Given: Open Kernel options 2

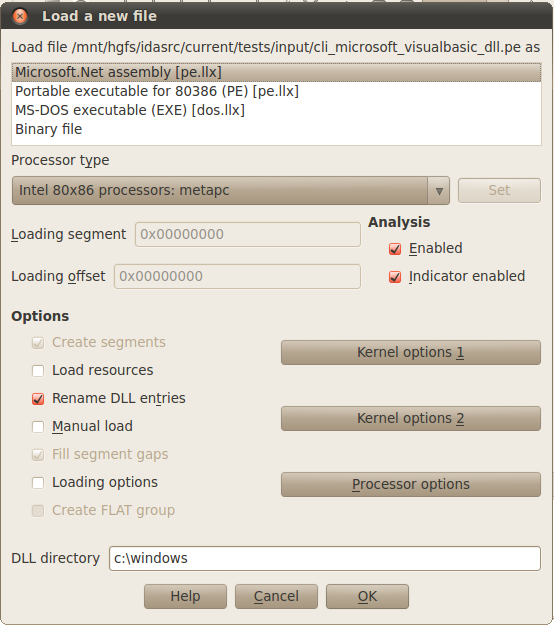Looking at the screenshot, I should [411, 419].
